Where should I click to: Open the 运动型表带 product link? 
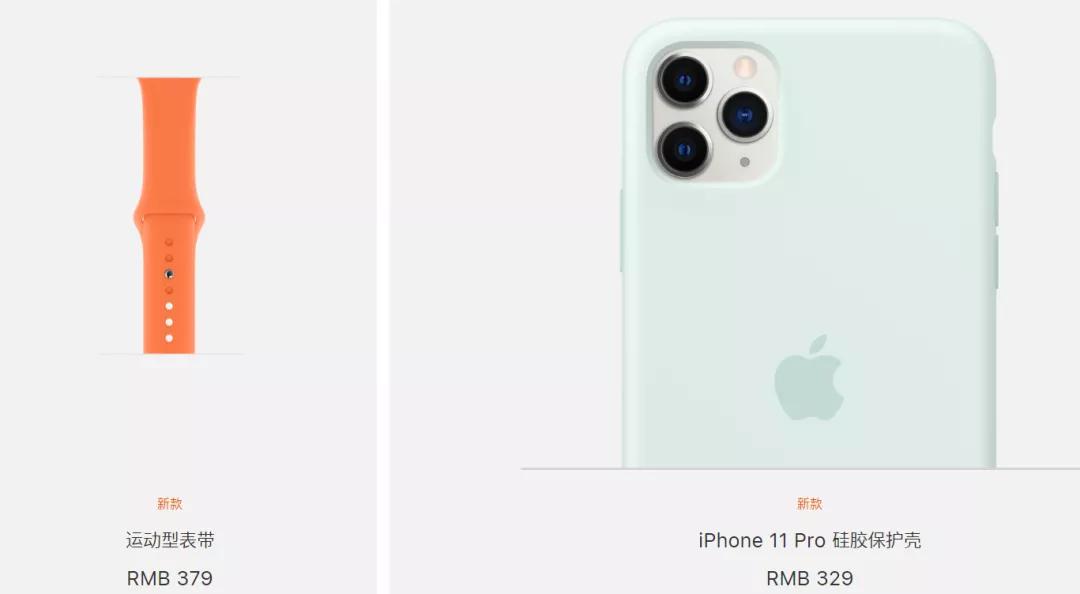coord(170,540)
